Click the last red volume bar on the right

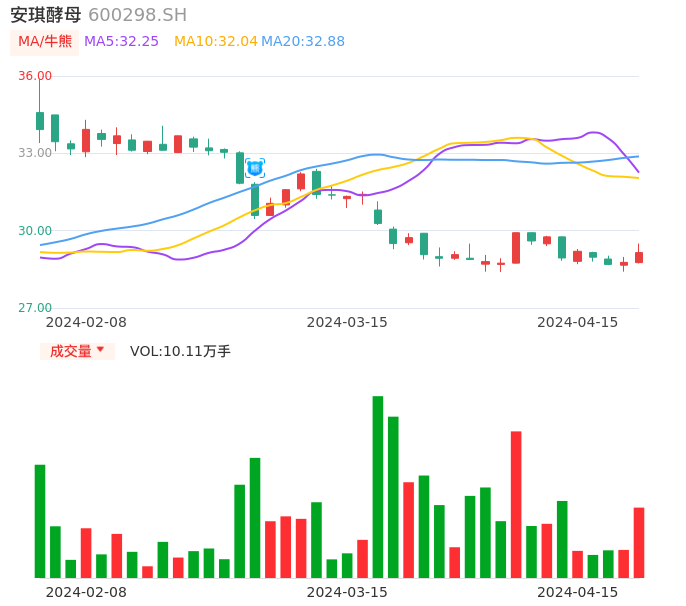click(x=639, y=542)
